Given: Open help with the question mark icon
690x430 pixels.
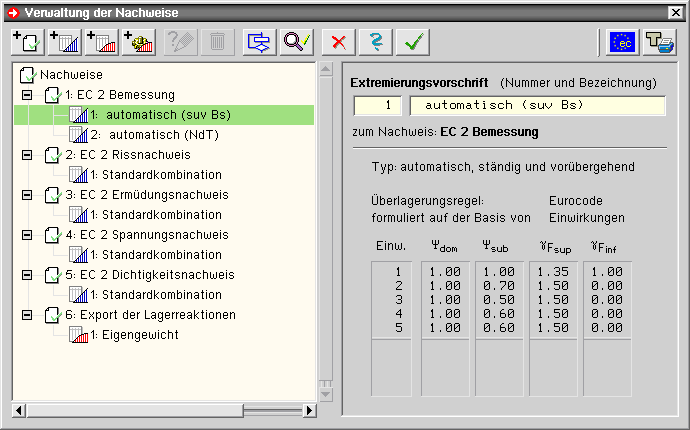Looking at the screenshot, I should click(x=374, y=42).
